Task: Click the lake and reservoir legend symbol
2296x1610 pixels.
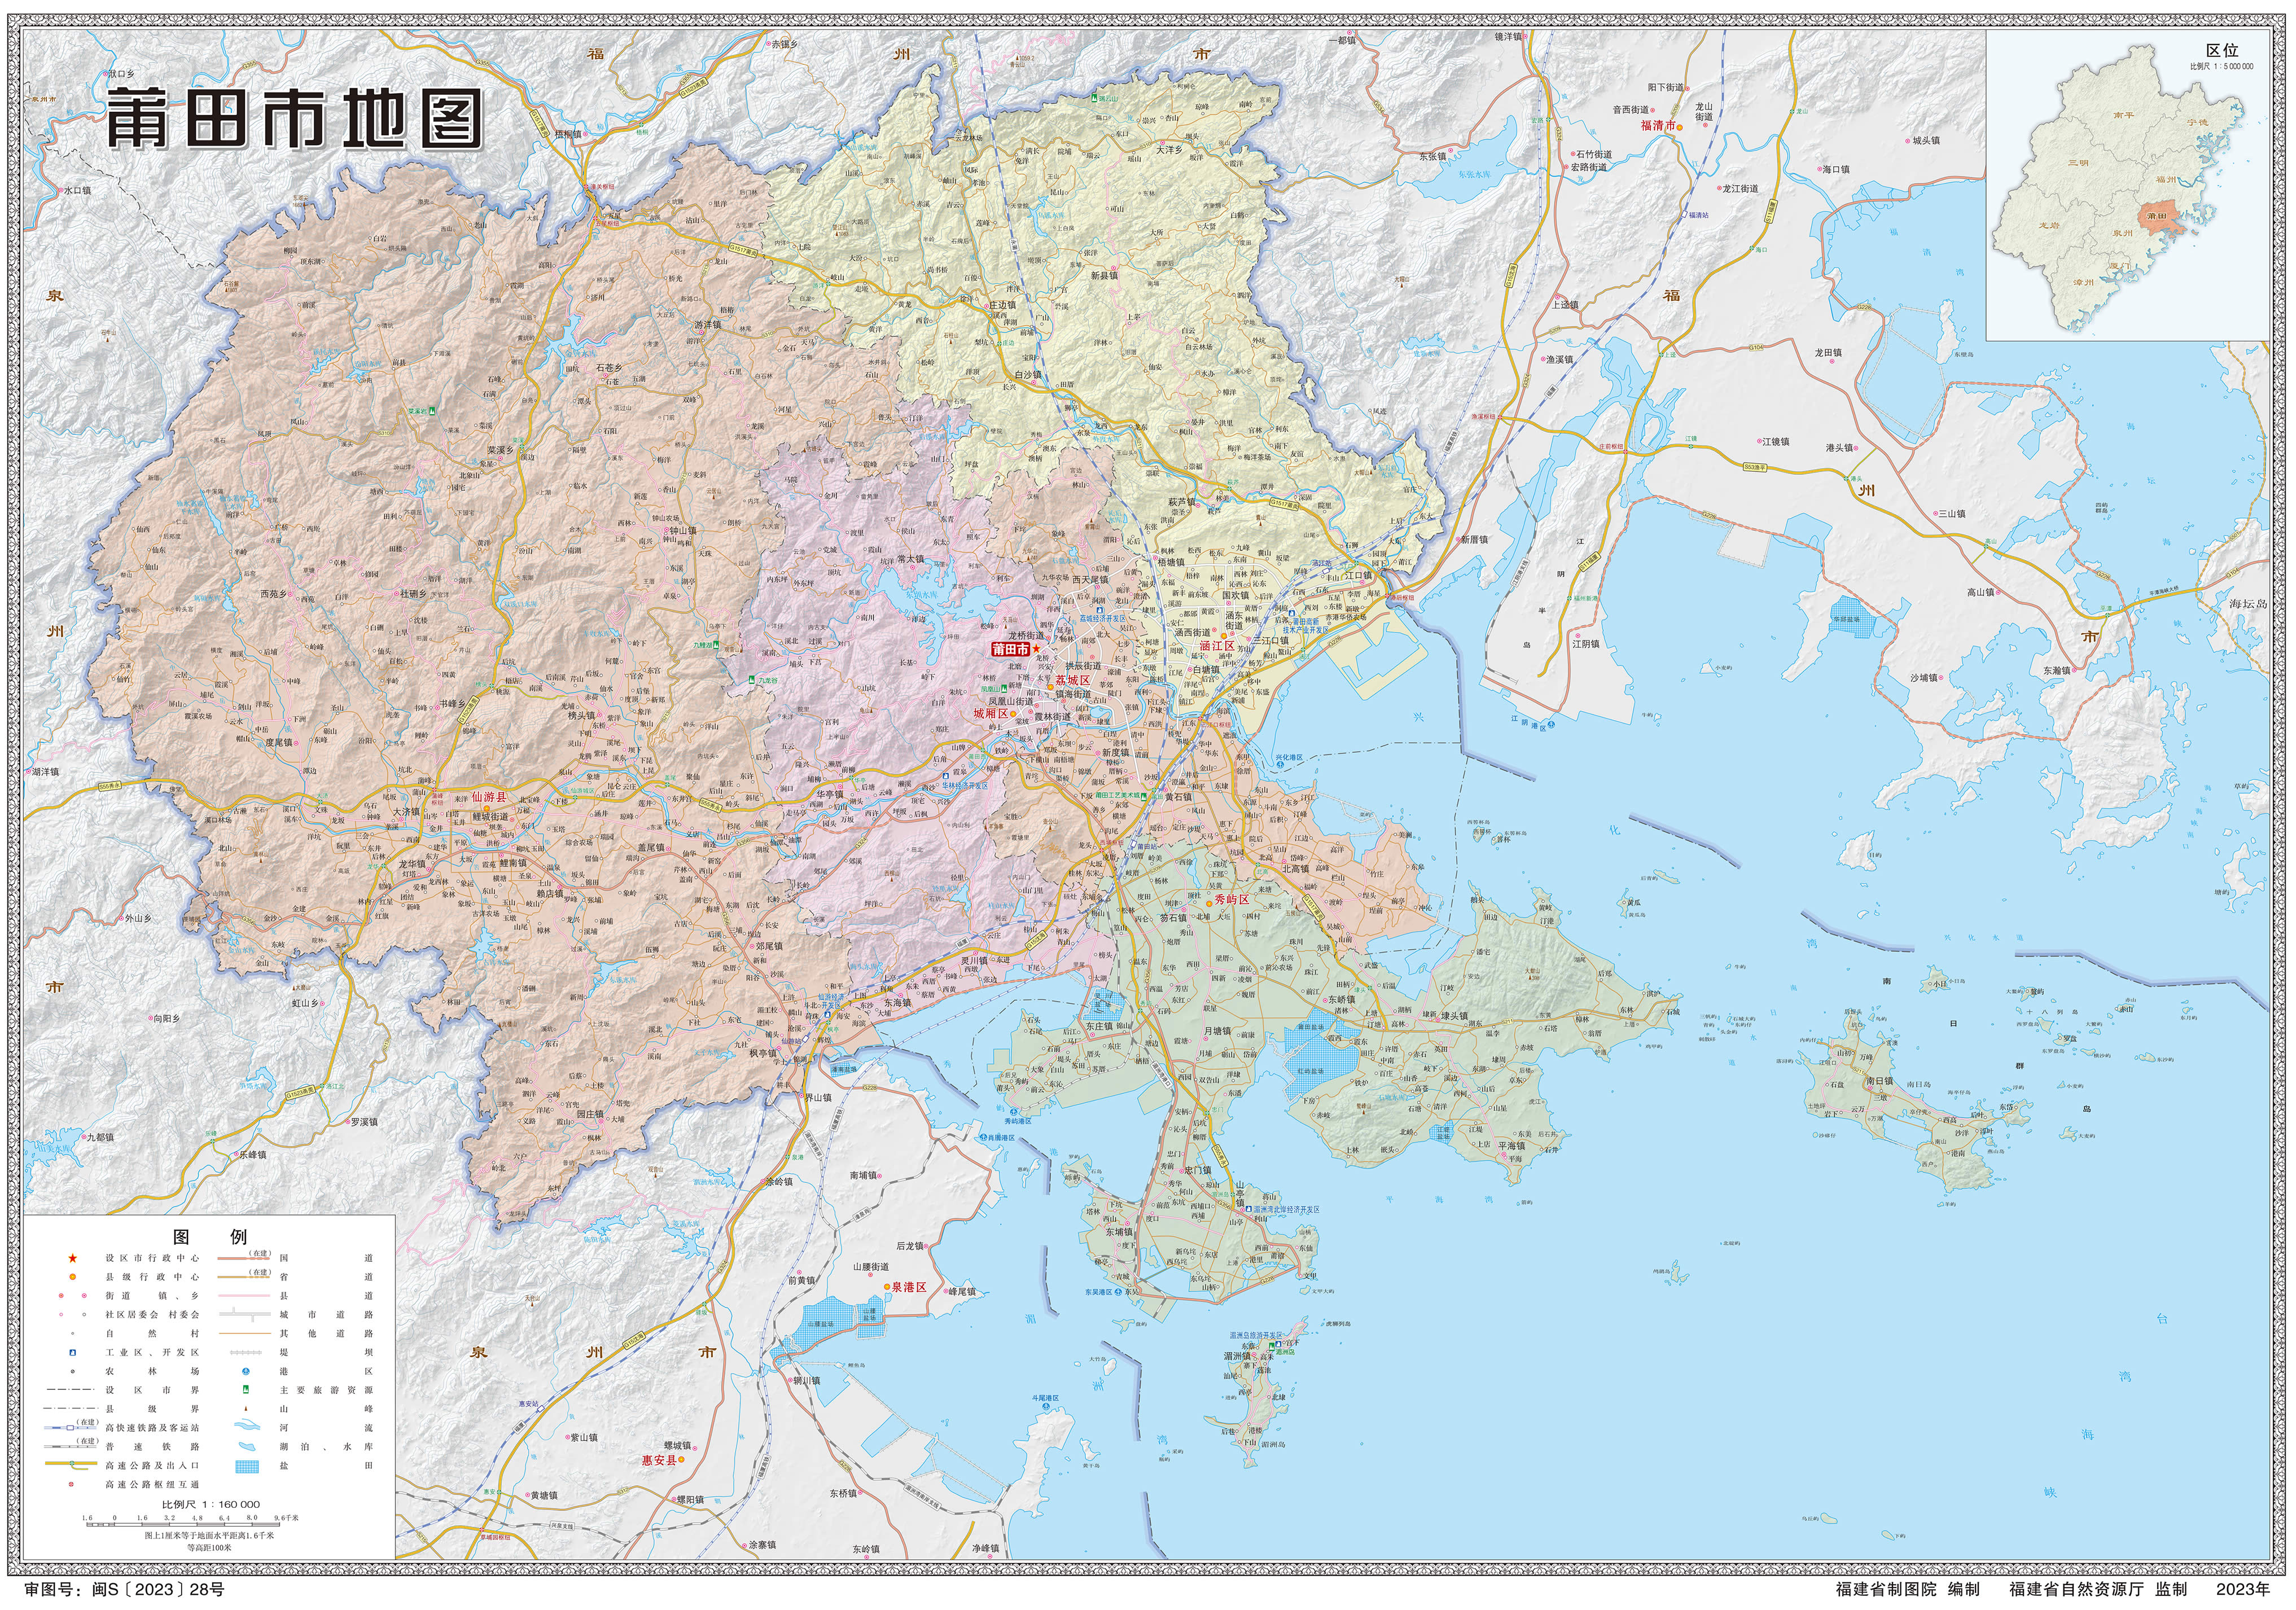Action: coord(246,1447)
